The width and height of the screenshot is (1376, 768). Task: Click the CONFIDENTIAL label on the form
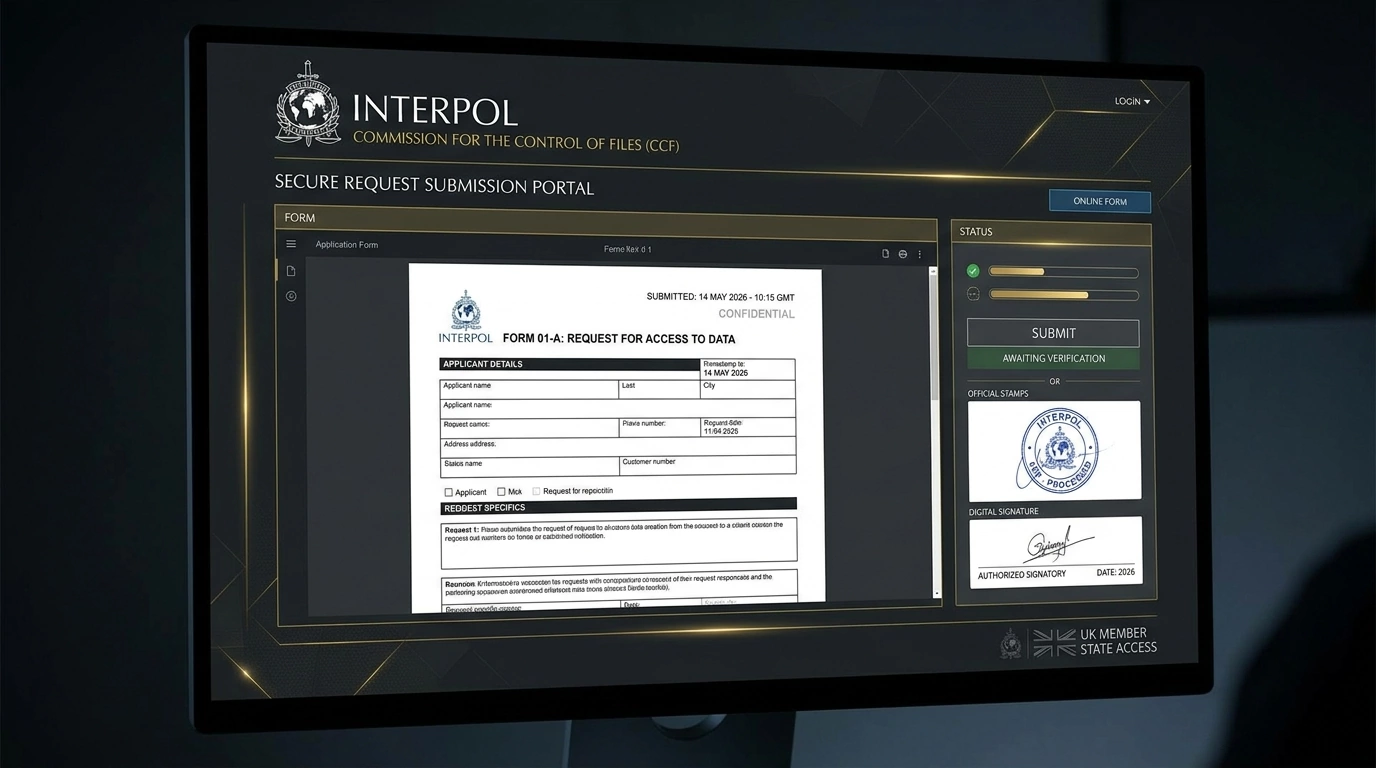tap(757, 314)
